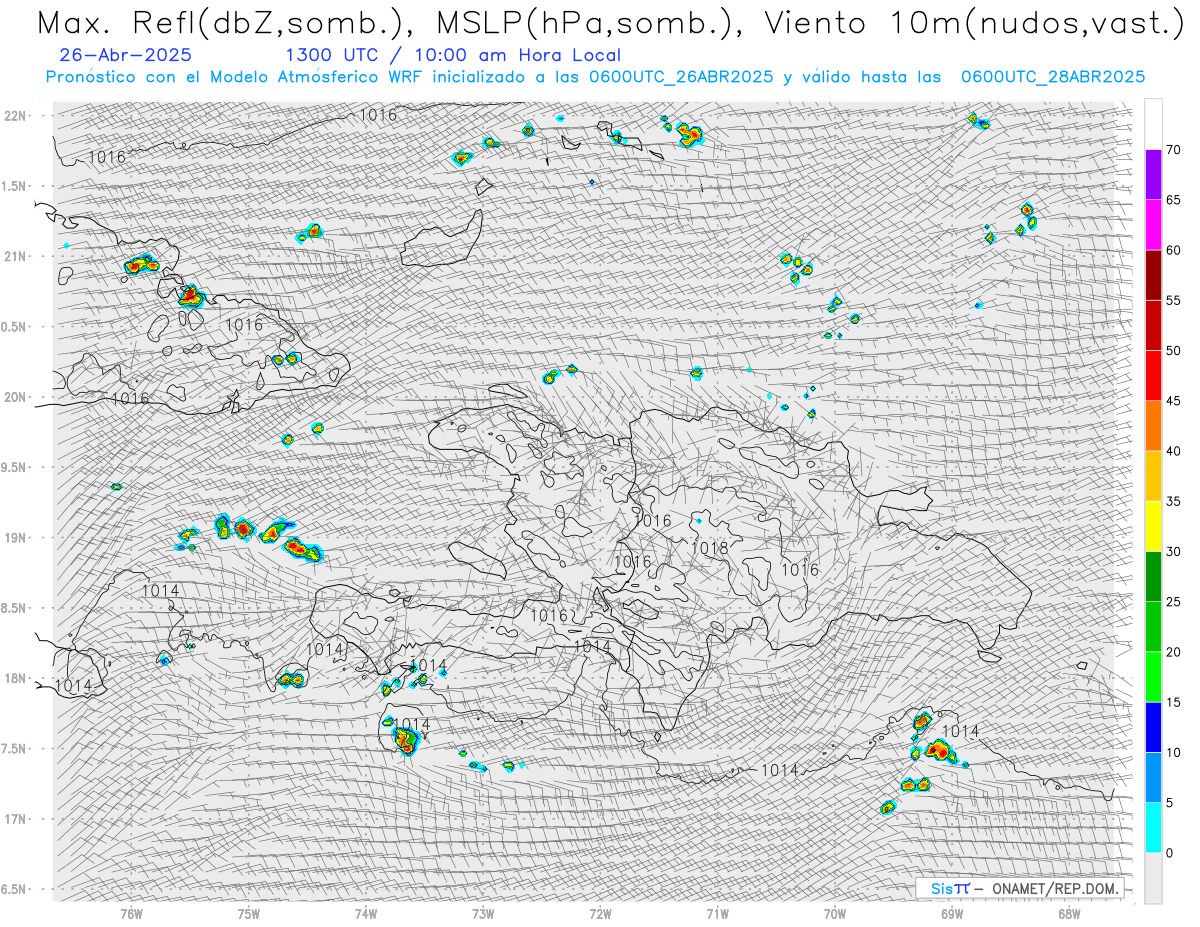The image size is (1200, 927).
Task: Click the 9.5N latitude axis label
Action: (x=15, y=468)
